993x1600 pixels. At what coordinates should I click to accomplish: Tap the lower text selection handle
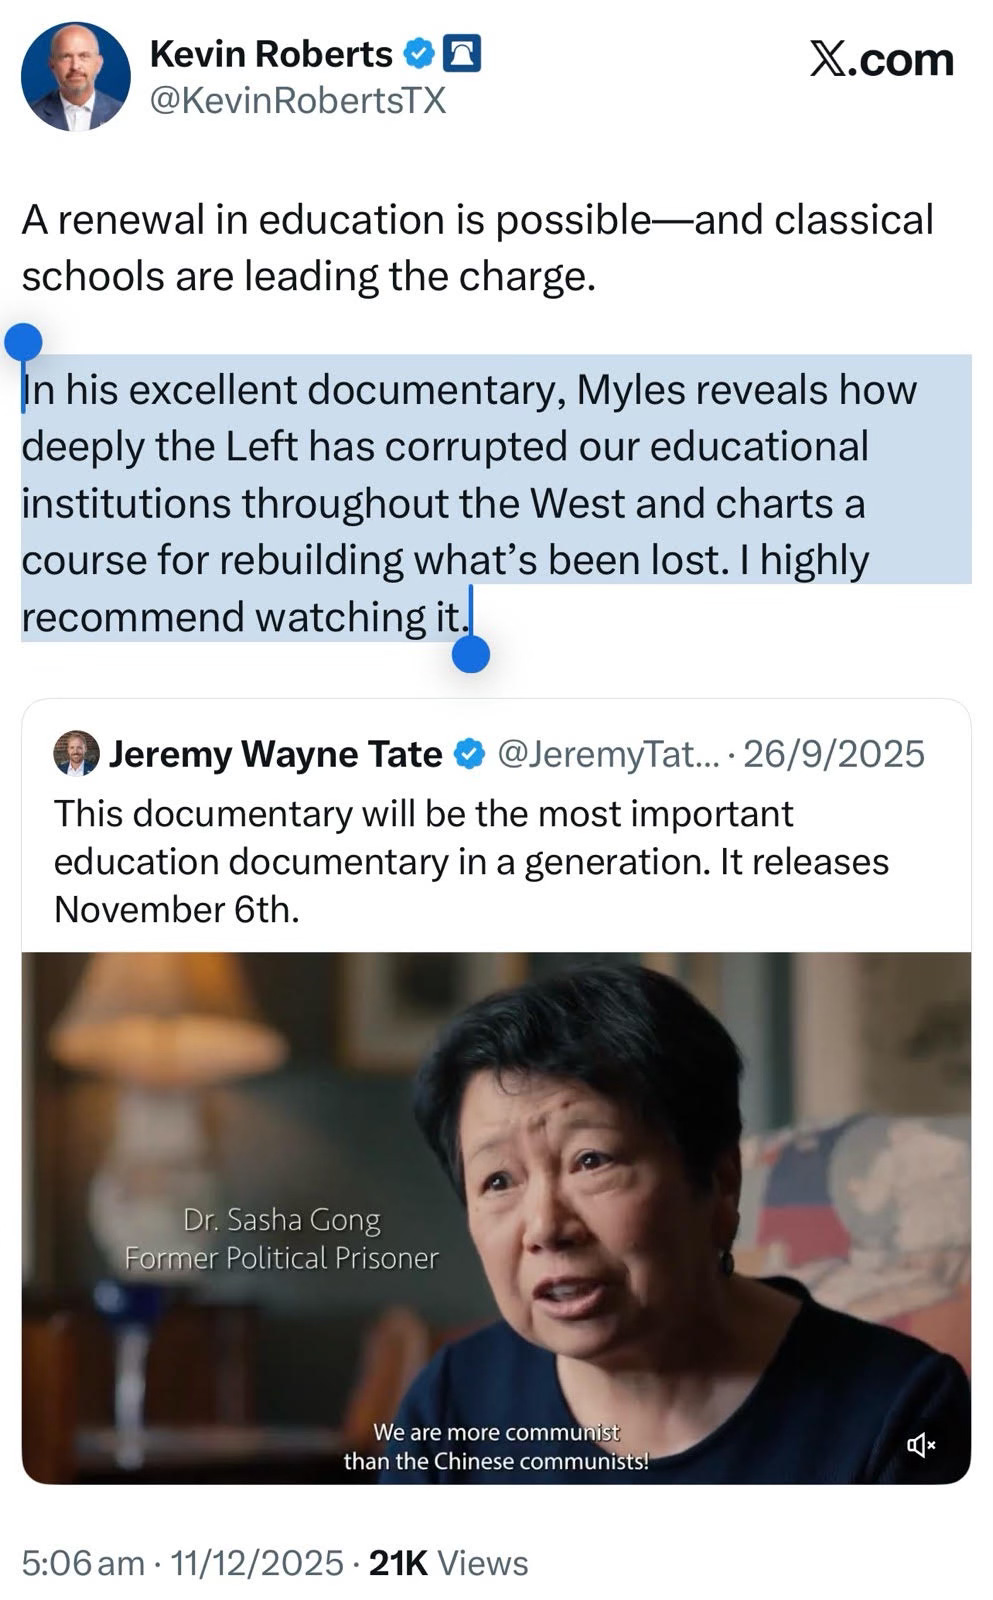coord(471,654)
